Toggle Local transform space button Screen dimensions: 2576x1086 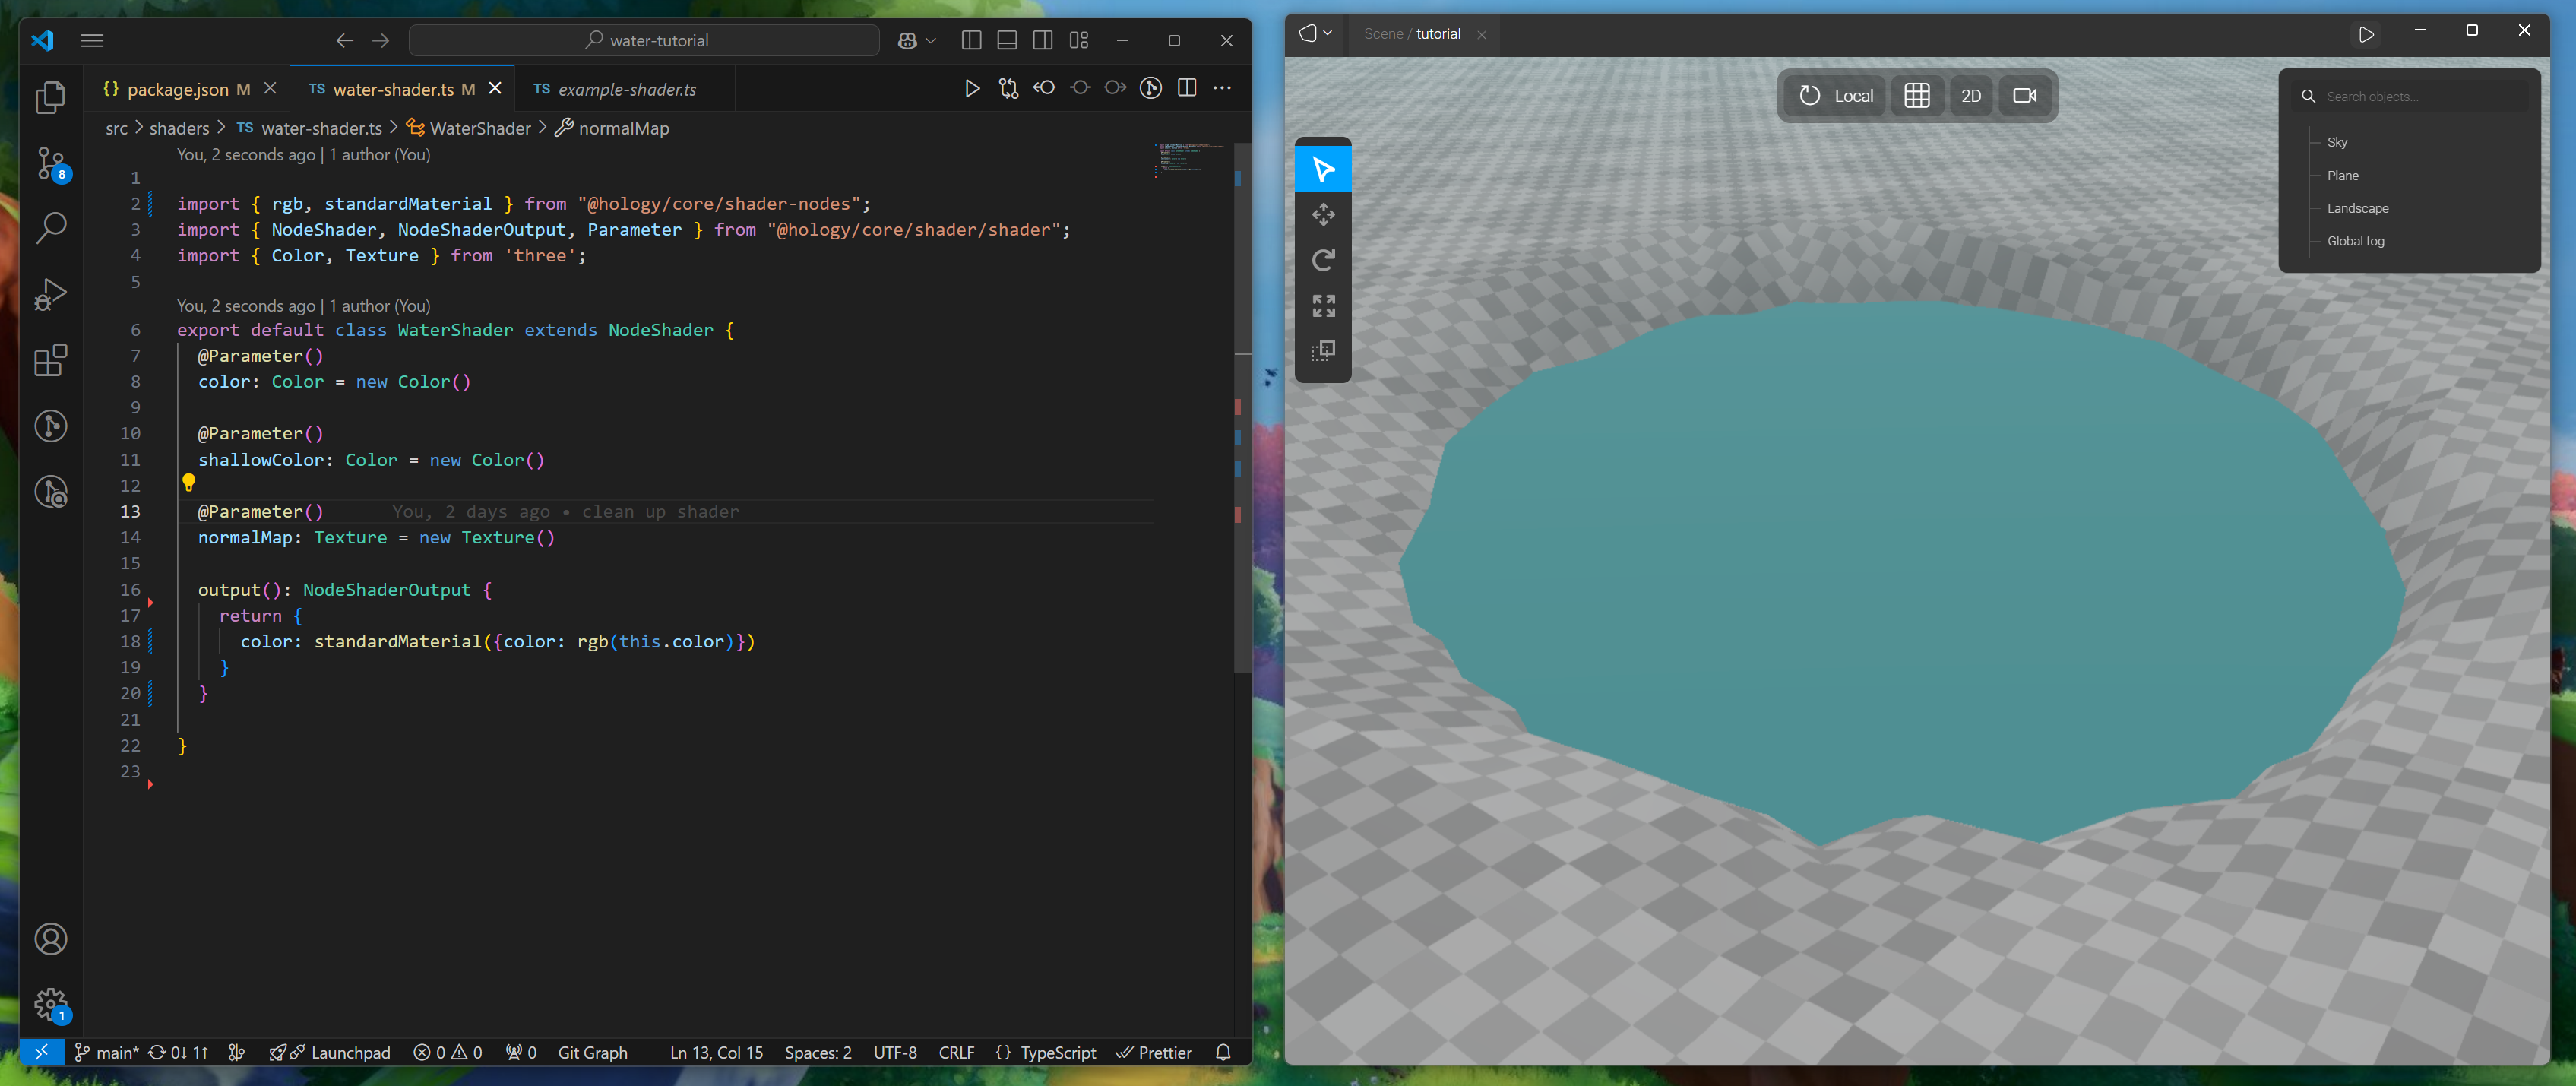pyautogui.click(x=1836, y=96)
